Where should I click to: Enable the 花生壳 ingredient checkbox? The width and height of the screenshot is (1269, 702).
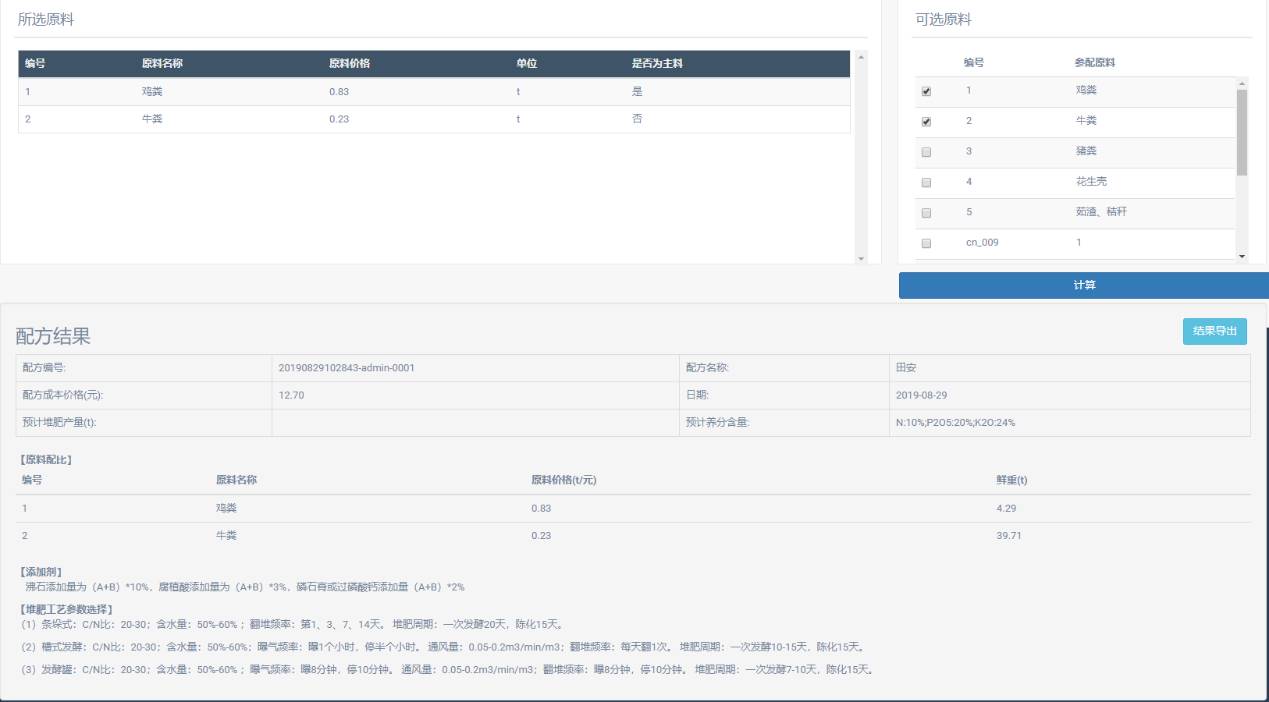[926, 183]
